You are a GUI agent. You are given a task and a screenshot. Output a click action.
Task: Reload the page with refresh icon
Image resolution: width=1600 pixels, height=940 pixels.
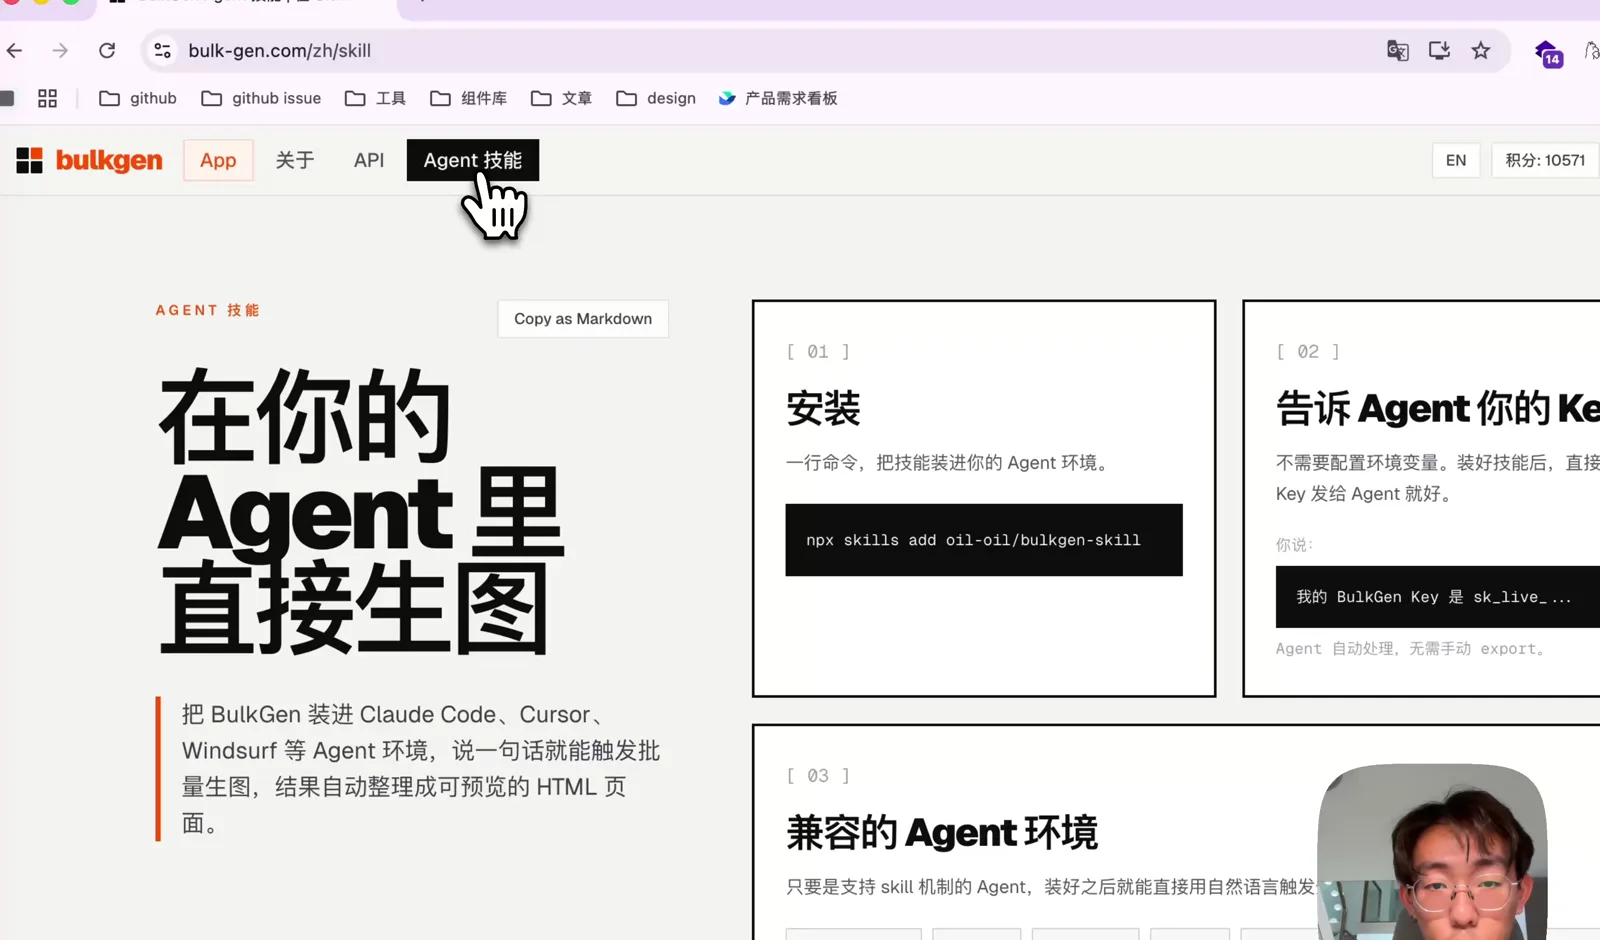107,50
